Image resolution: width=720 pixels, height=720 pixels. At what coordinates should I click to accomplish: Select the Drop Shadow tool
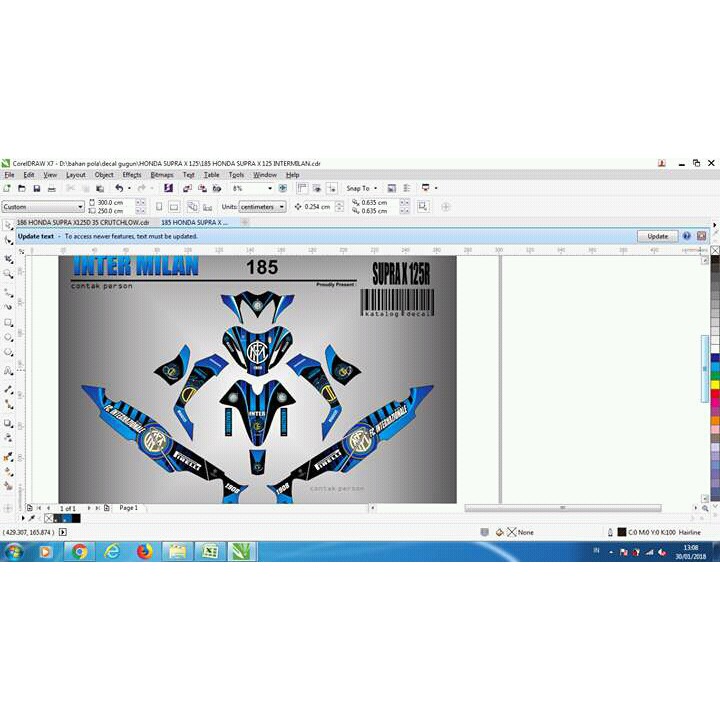(8, 423)
